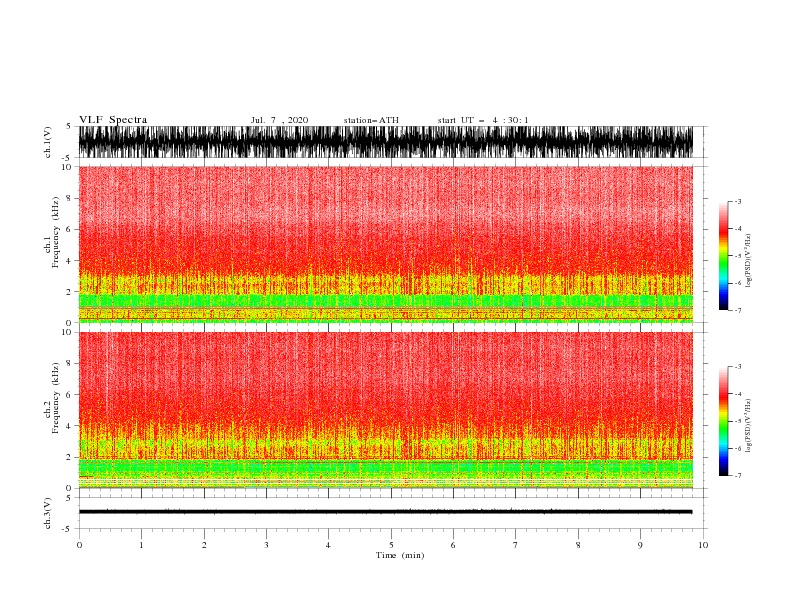The height and width of the screenshot is (612, 792).
Task: Click the '0' tick on the time axis
Action: pyautogui.click(x=79, y=545)
